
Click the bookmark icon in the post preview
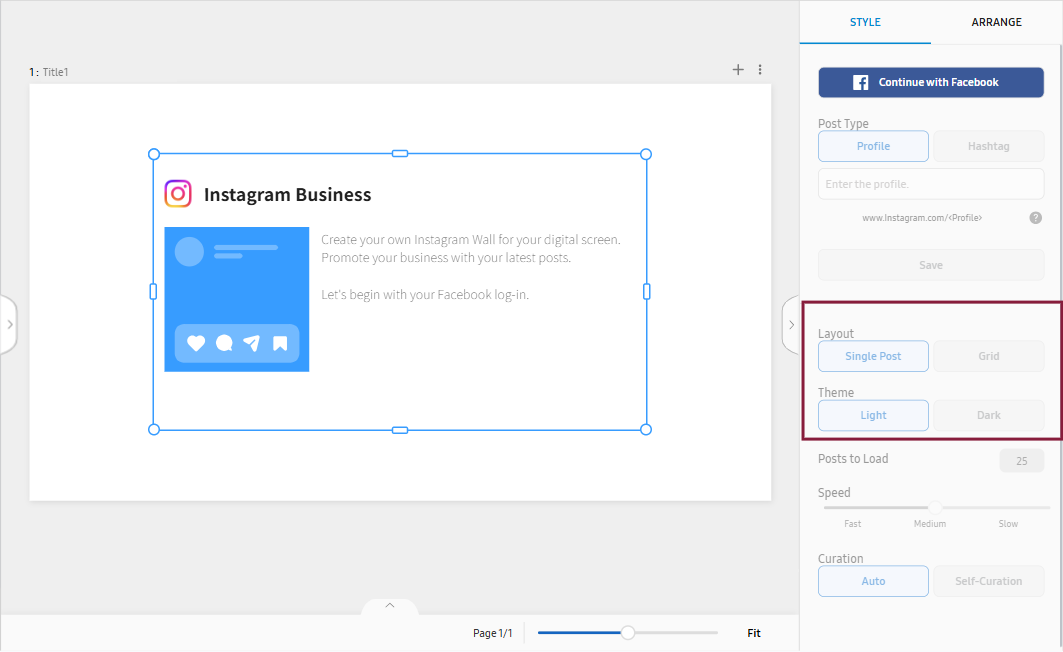(280, 344)
